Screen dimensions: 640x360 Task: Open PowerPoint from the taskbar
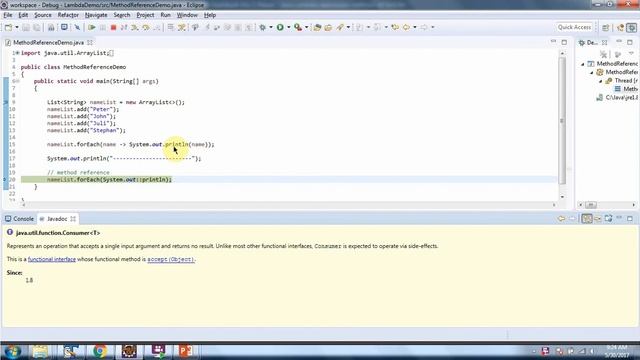(x=185, y=351)
